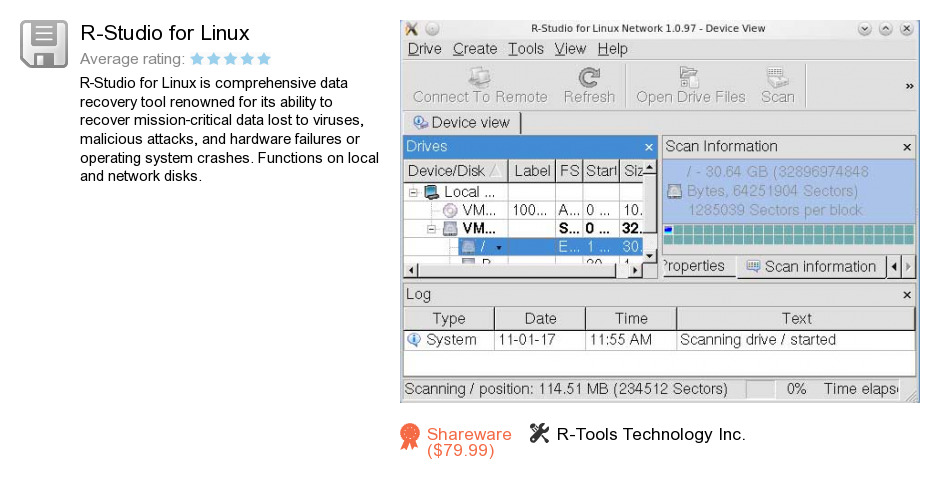
Task: Click the Time column header in Log
Action: click(631, 319)
